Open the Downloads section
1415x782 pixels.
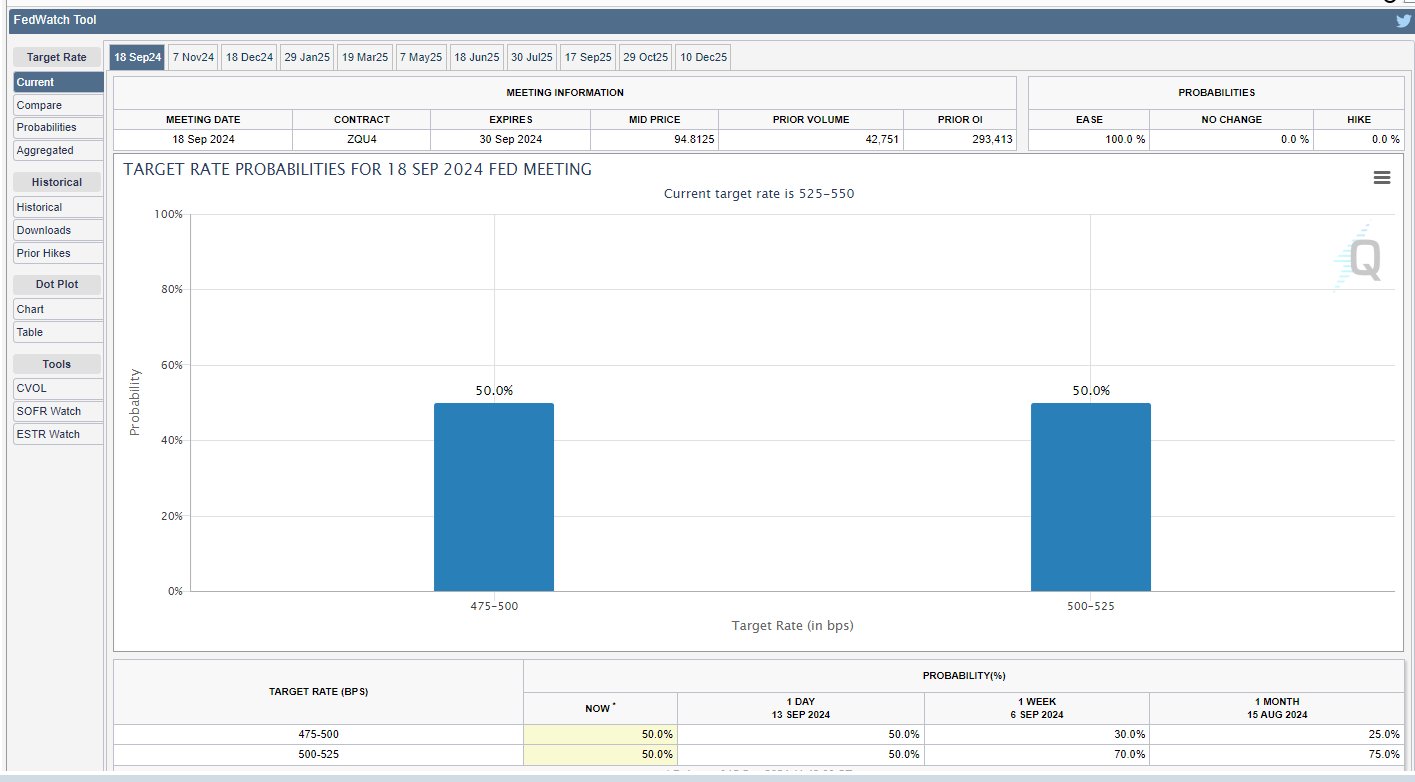point(58,231)
